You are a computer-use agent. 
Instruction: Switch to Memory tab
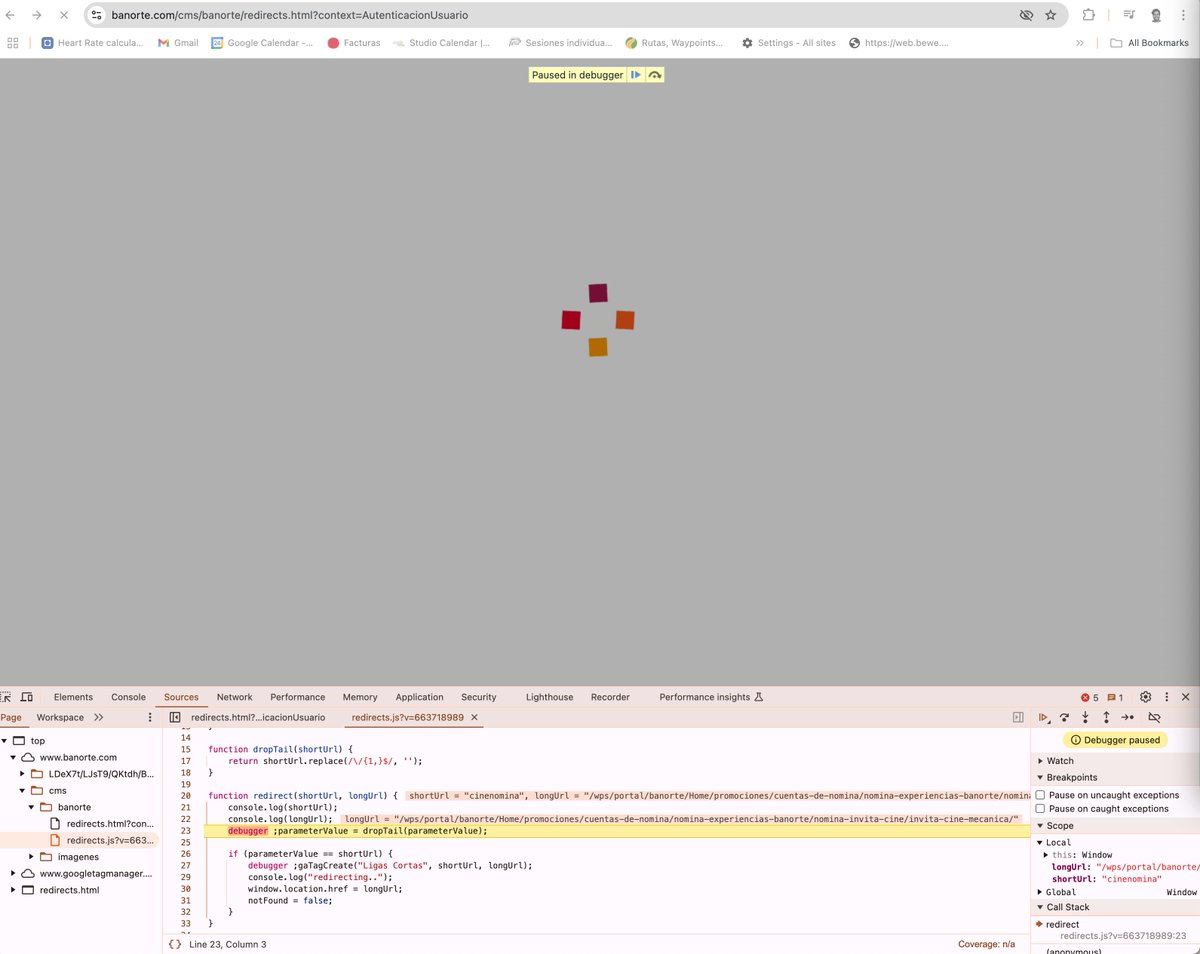(360, 697)
